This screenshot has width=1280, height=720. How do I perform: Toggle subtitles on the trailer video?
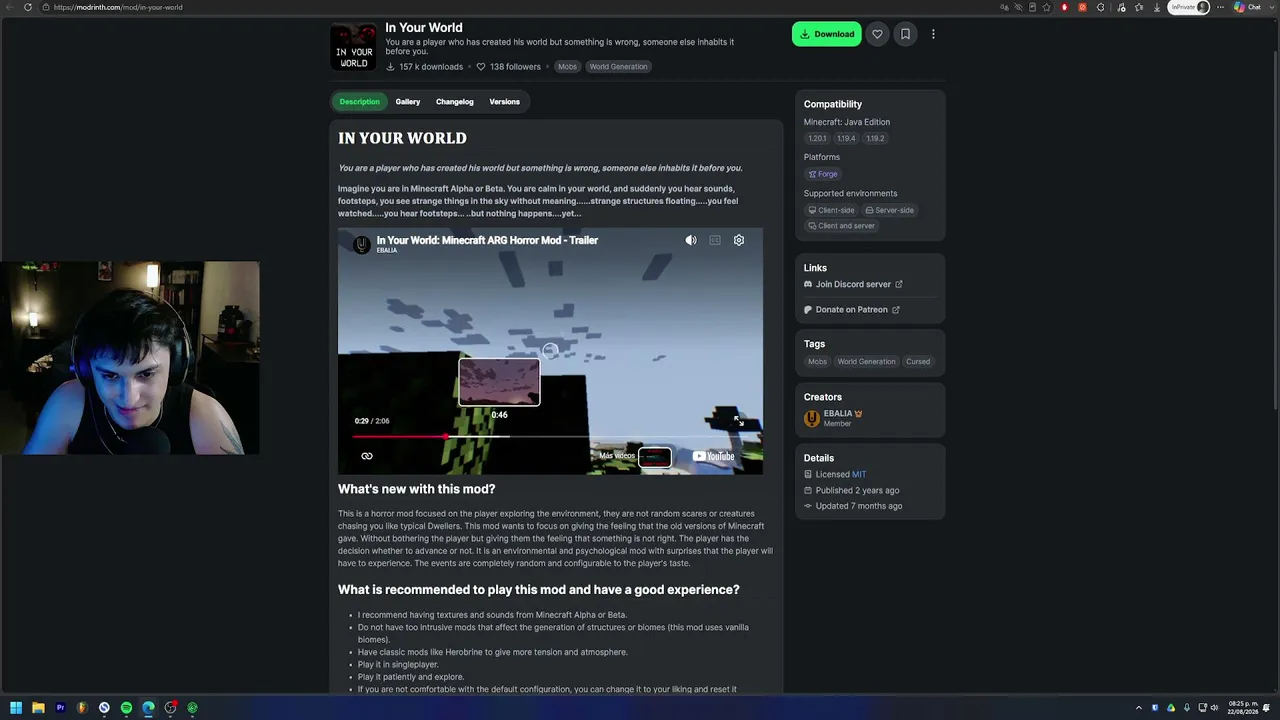tap(715, 240)
